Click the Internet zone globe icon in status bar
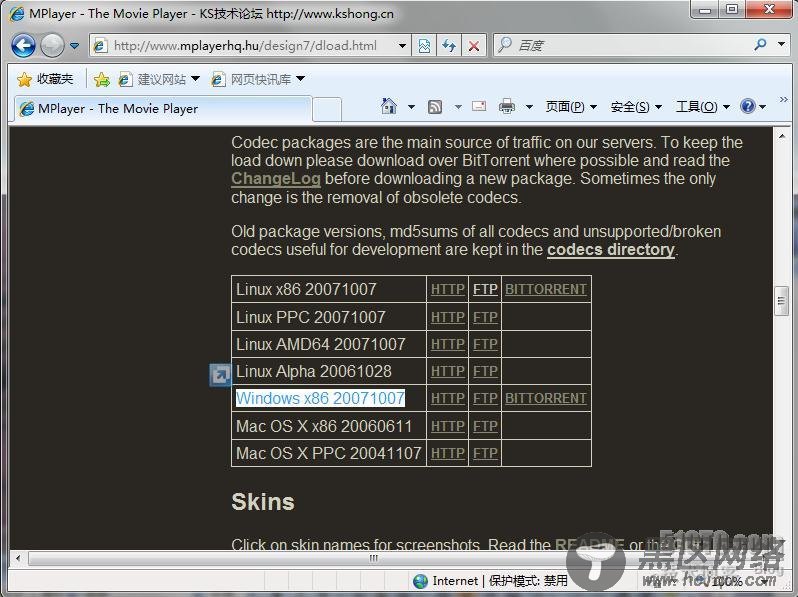 [420, 581]
